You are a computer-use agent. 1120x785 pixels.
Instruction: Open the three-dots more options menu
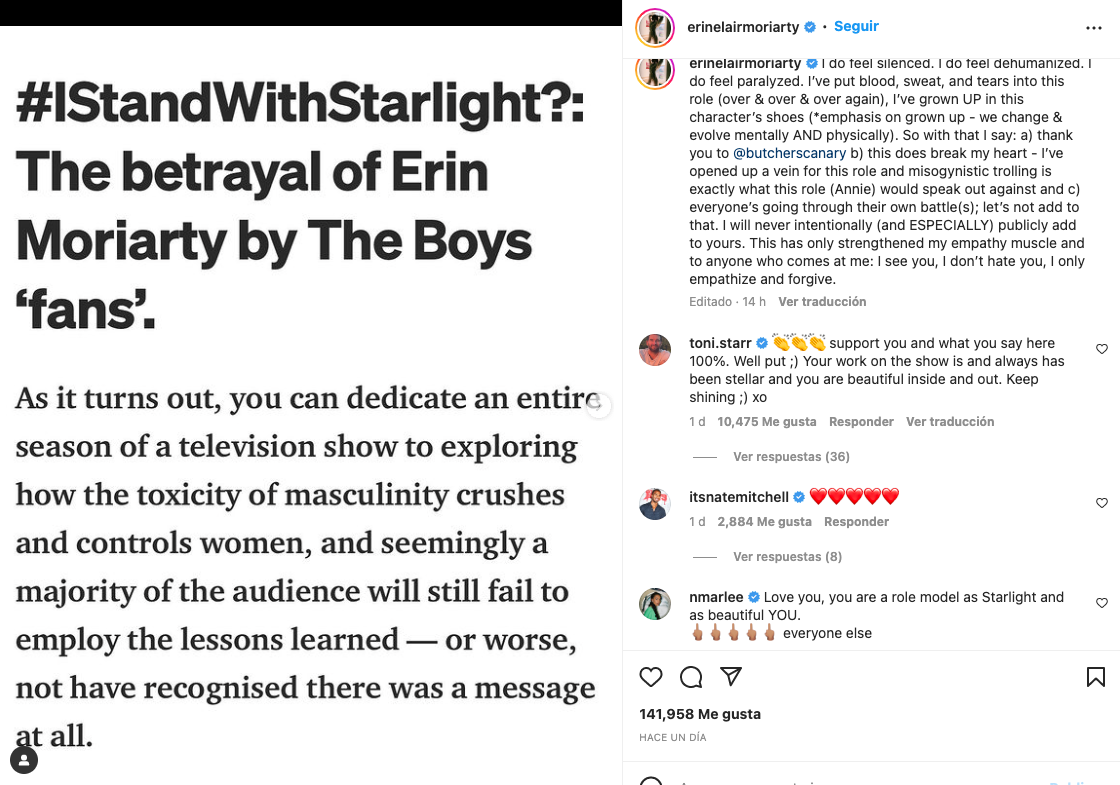(1094, 28)
